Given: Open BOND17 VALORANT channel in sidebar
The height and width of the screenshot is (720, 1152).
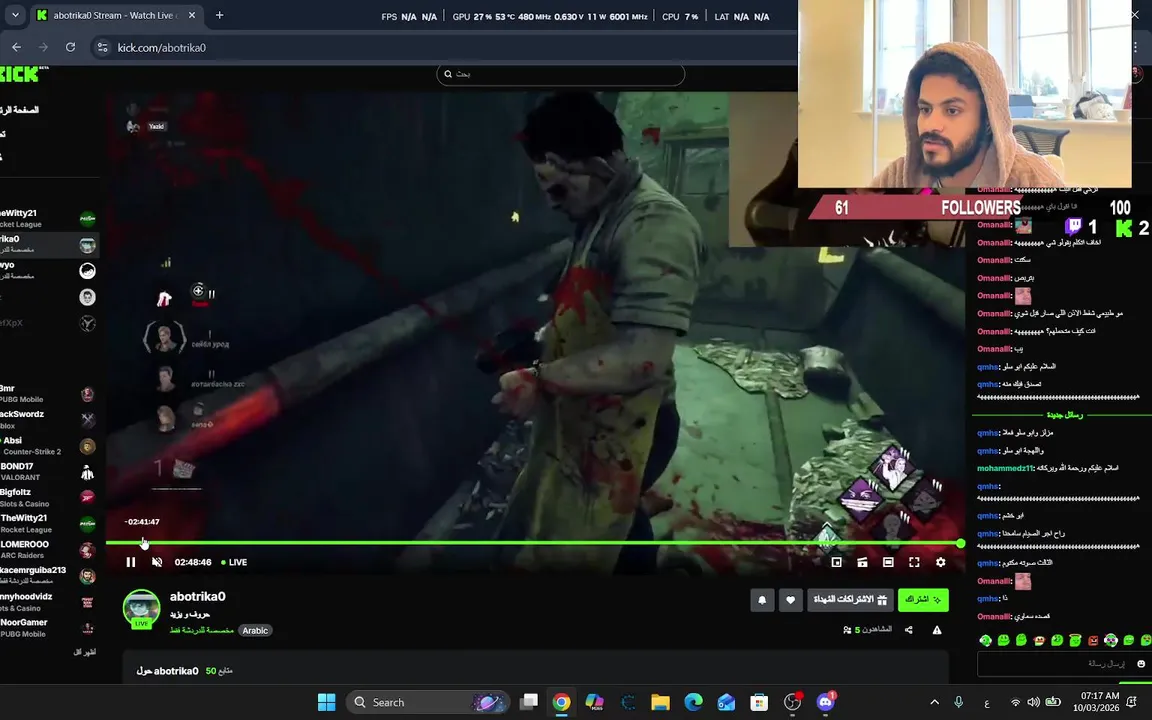Looking at the screenshot, I should pyautogui.click(x=48, y=472).
